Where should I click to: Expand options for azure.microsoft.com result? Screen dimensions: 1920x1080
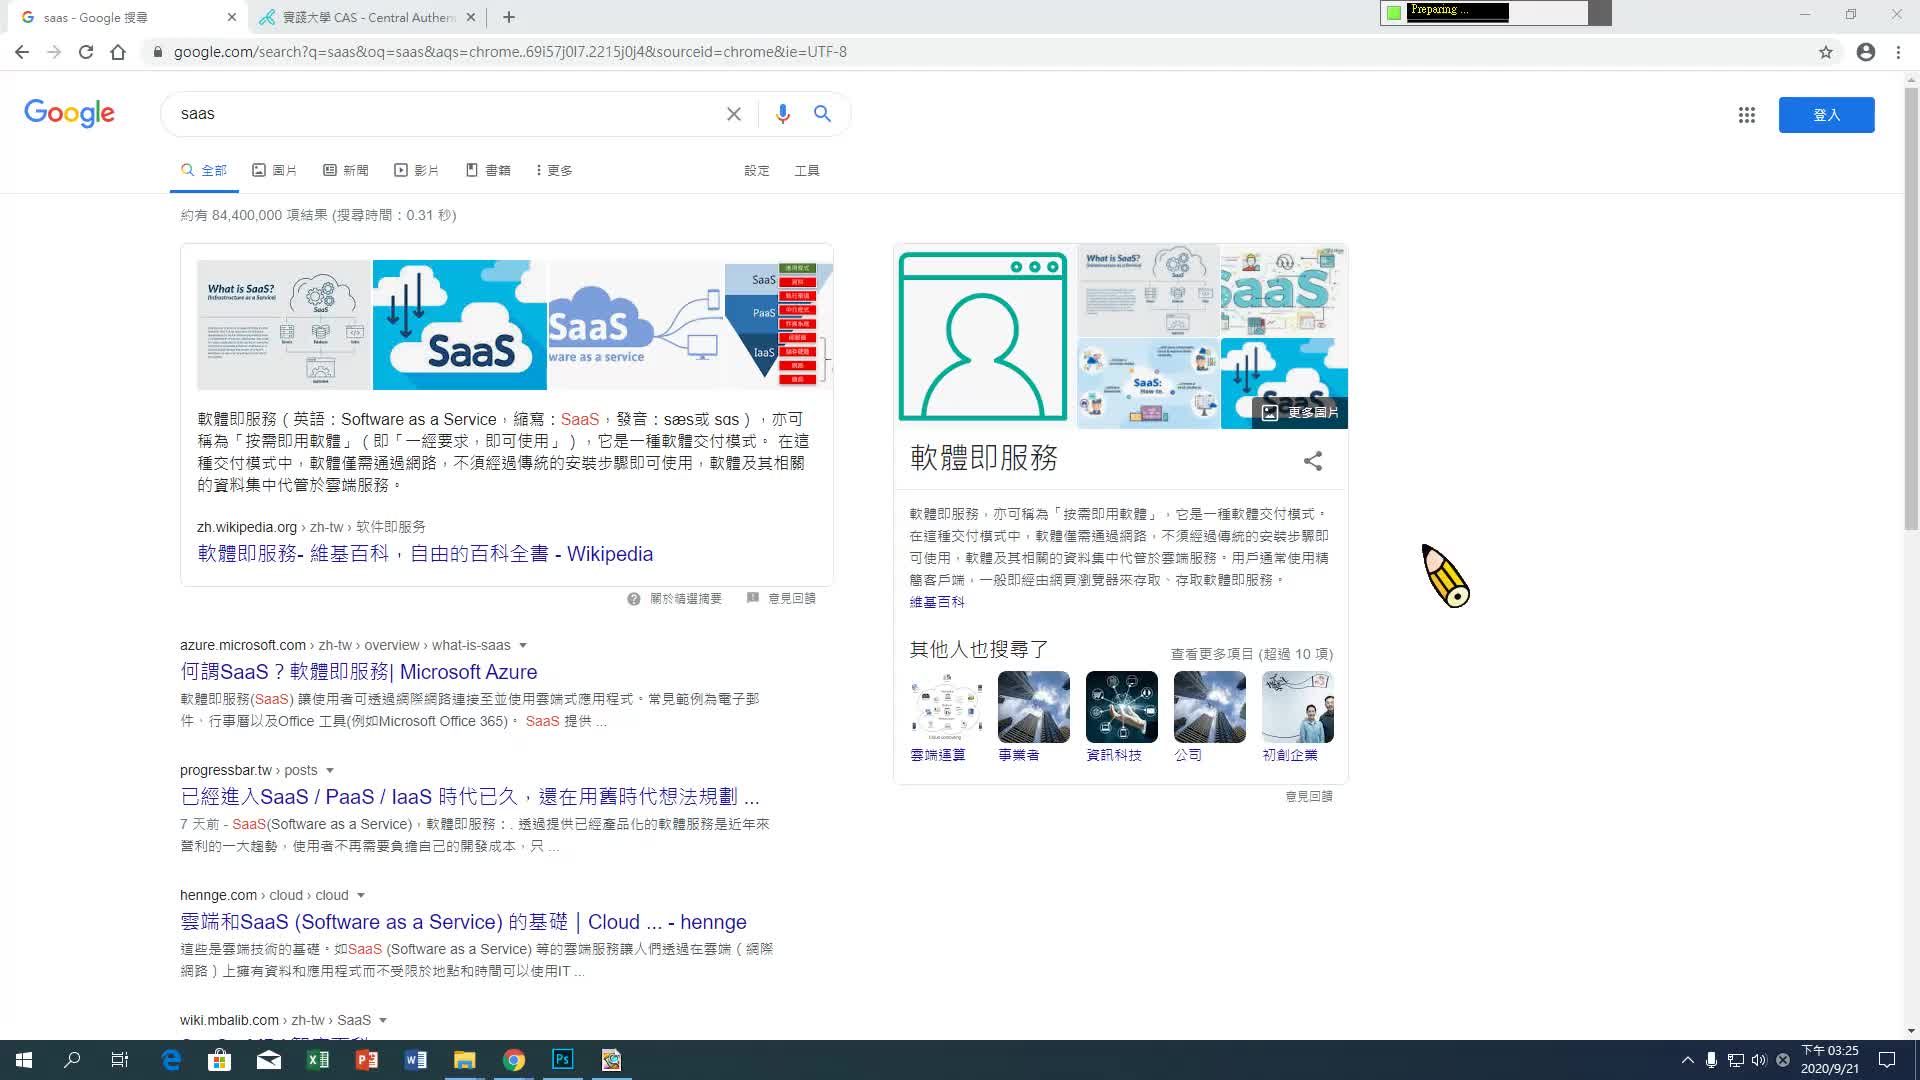(x=523, y=646)
